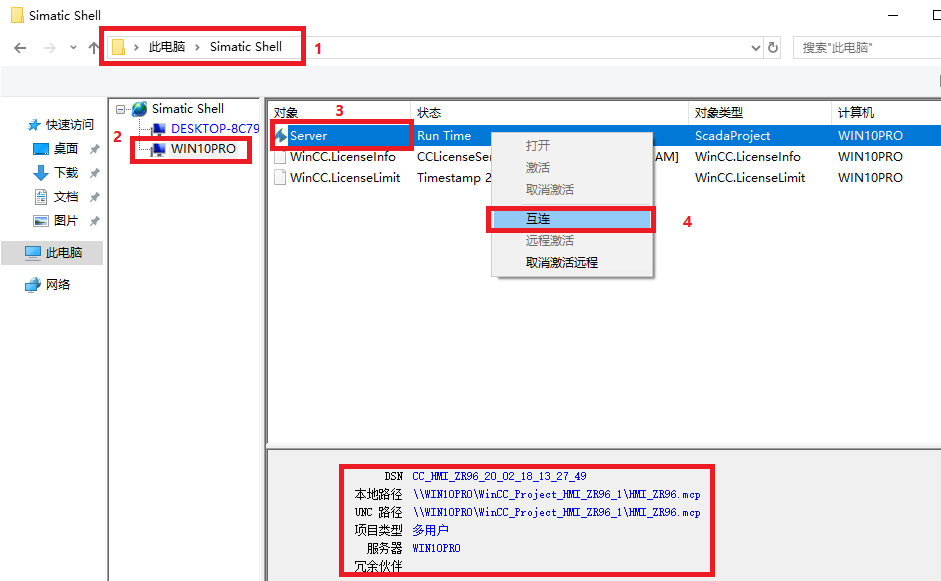This screenshot has width=941, height=581.
Task: Click the Server WinCC project icon
Action: pos(280,136)
